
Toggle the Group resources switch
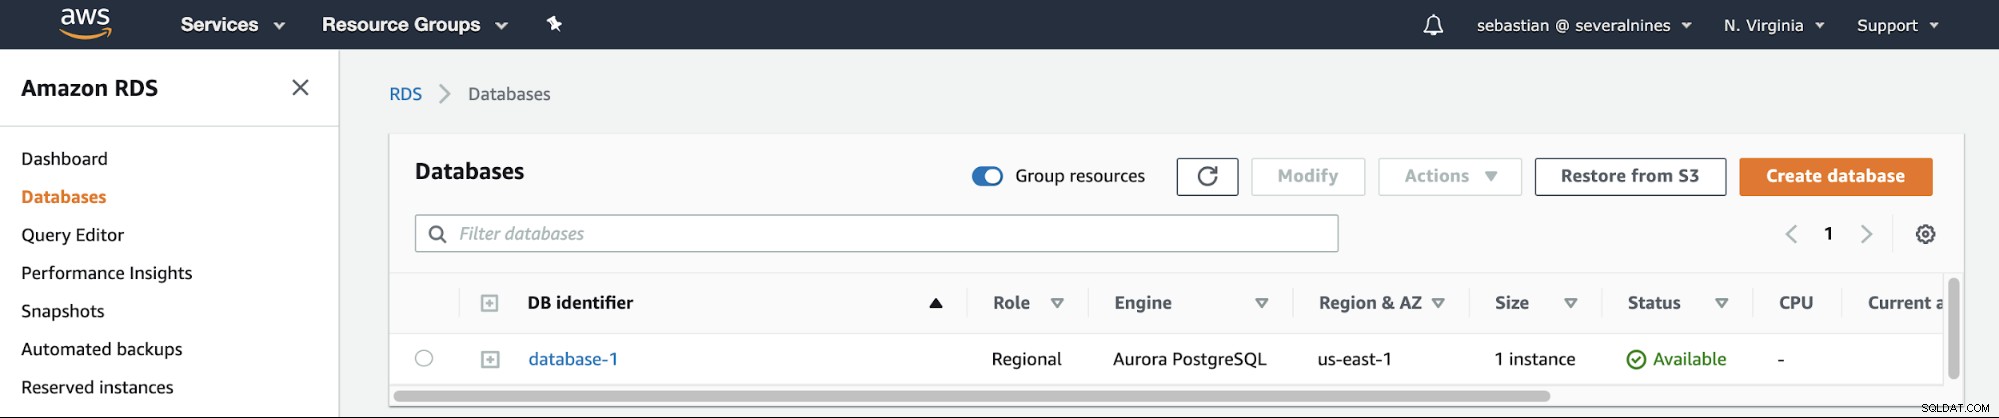pyautogui.click(x=987, y=176)
